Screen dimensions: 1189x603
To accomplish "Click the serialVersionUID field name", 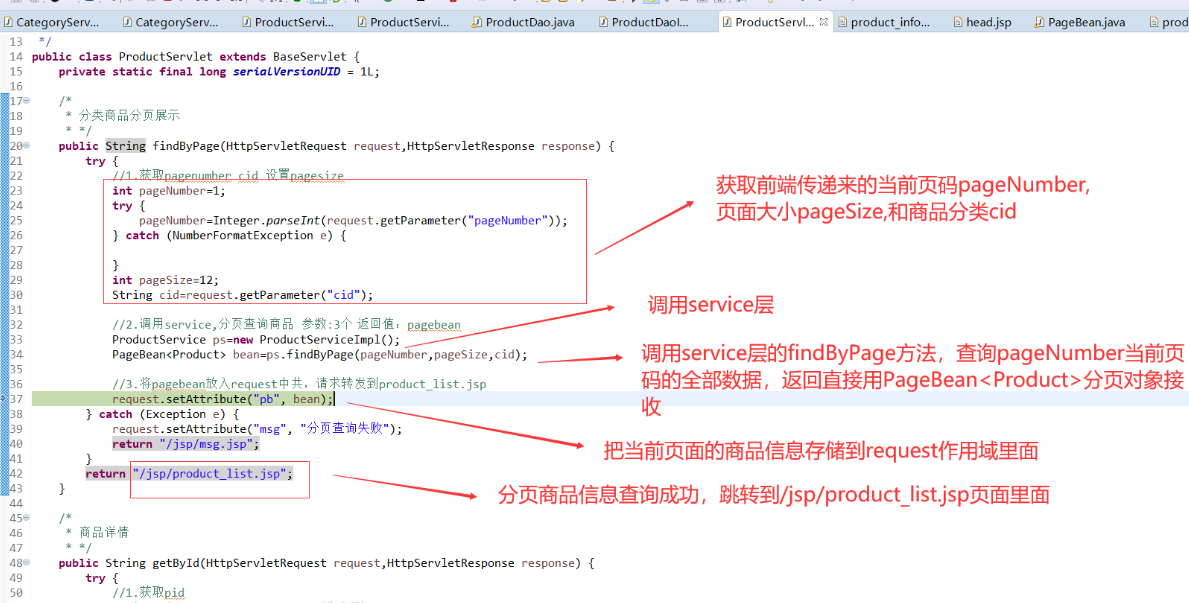I will 287,72.
